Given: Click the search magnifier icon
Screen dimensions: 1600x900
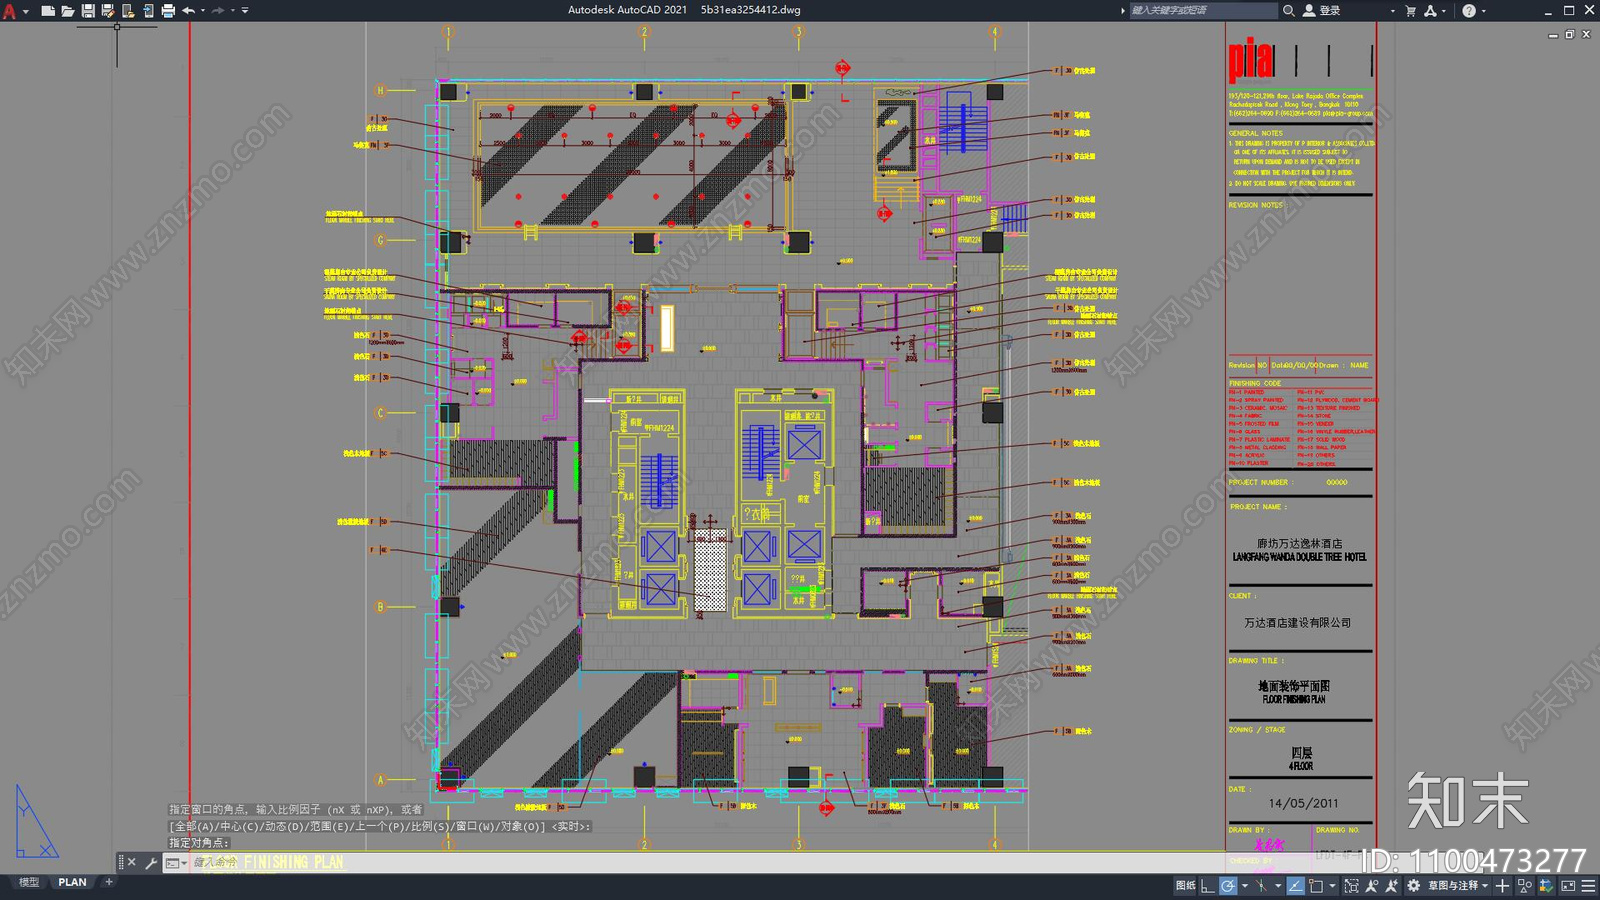Looking at the screenshot, I should click(1289, 11).
